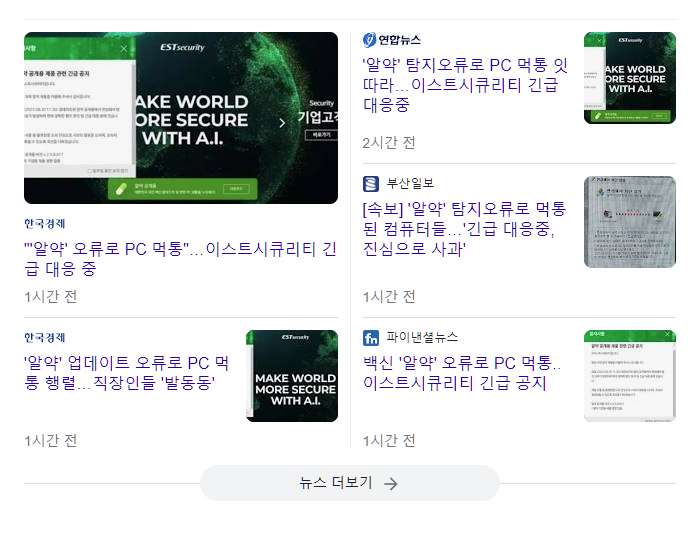The width and height of the screenshot is (699, 534).
Task: Open headline [속보] '알약' 탐지오류로 먹통 된 컴퓨터들
Action: point(464,228)
